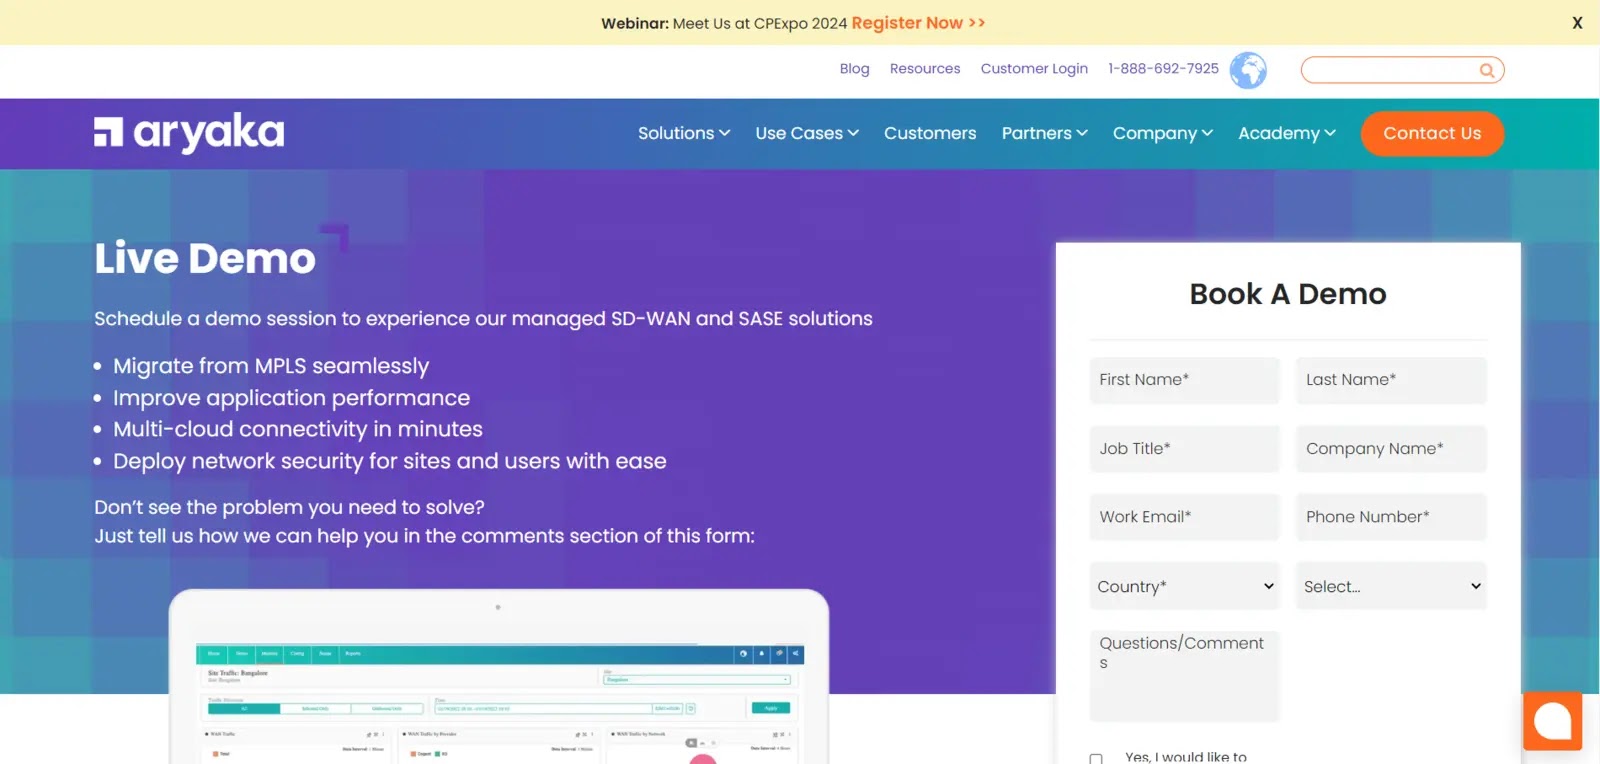
Task: Expand the Use Cases menu
Action: point(807,133)
